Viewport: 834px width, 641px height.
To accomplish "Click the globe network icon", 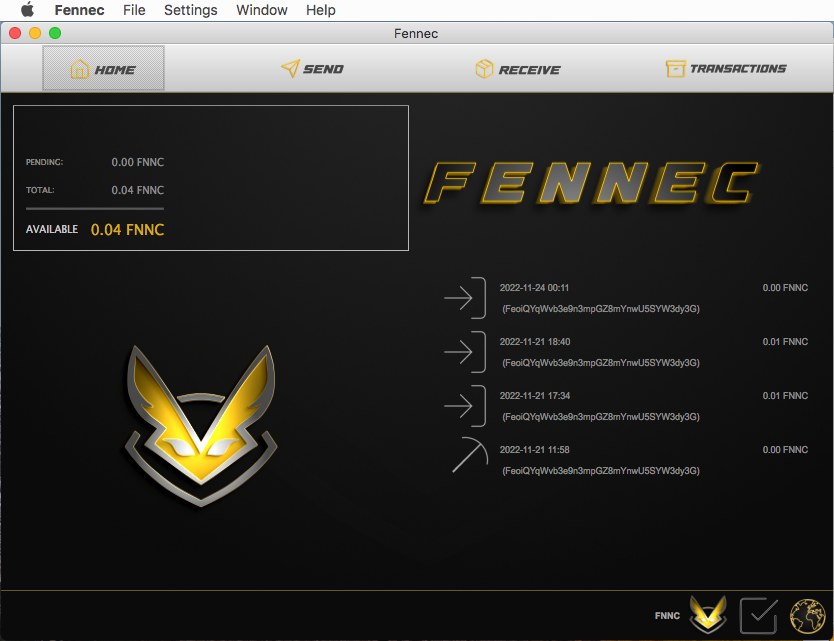I will [806, 615].
